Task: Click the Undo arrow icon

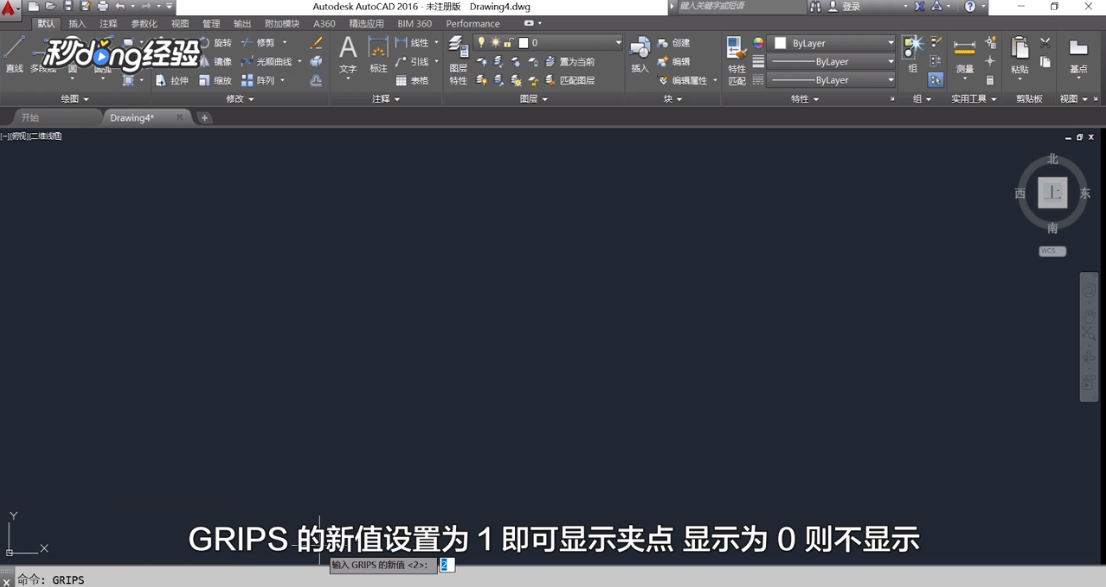Action: (x=120, y=6)
